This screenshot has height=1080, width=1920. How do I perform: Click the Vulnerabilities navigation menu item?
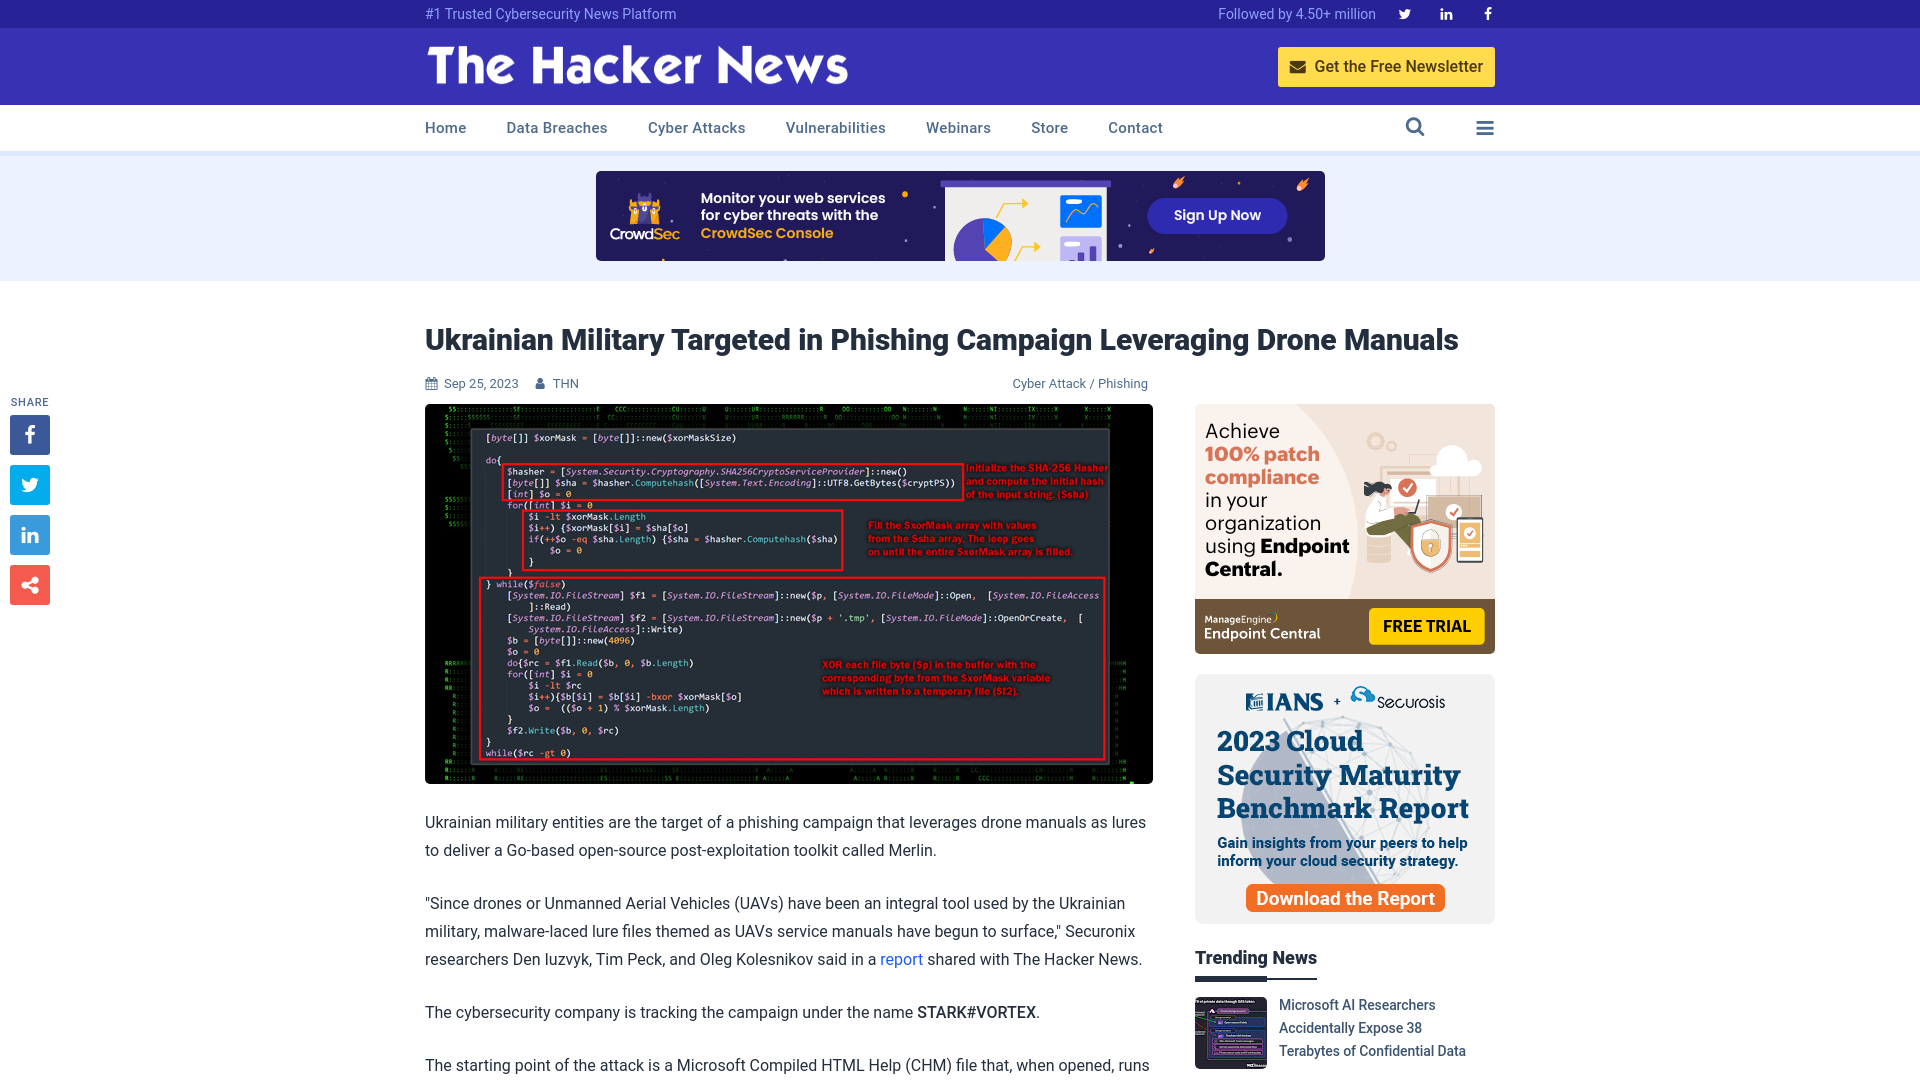[835, 127]
